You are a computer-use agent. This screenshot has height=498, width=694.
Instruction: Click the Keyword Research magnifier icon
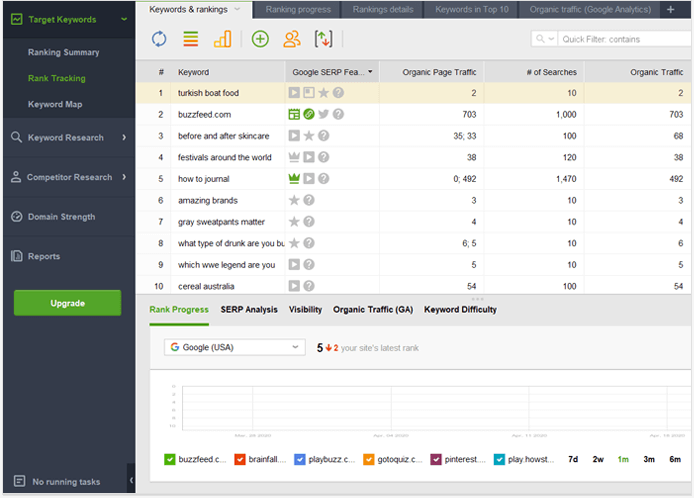click(x=16, y=137)
